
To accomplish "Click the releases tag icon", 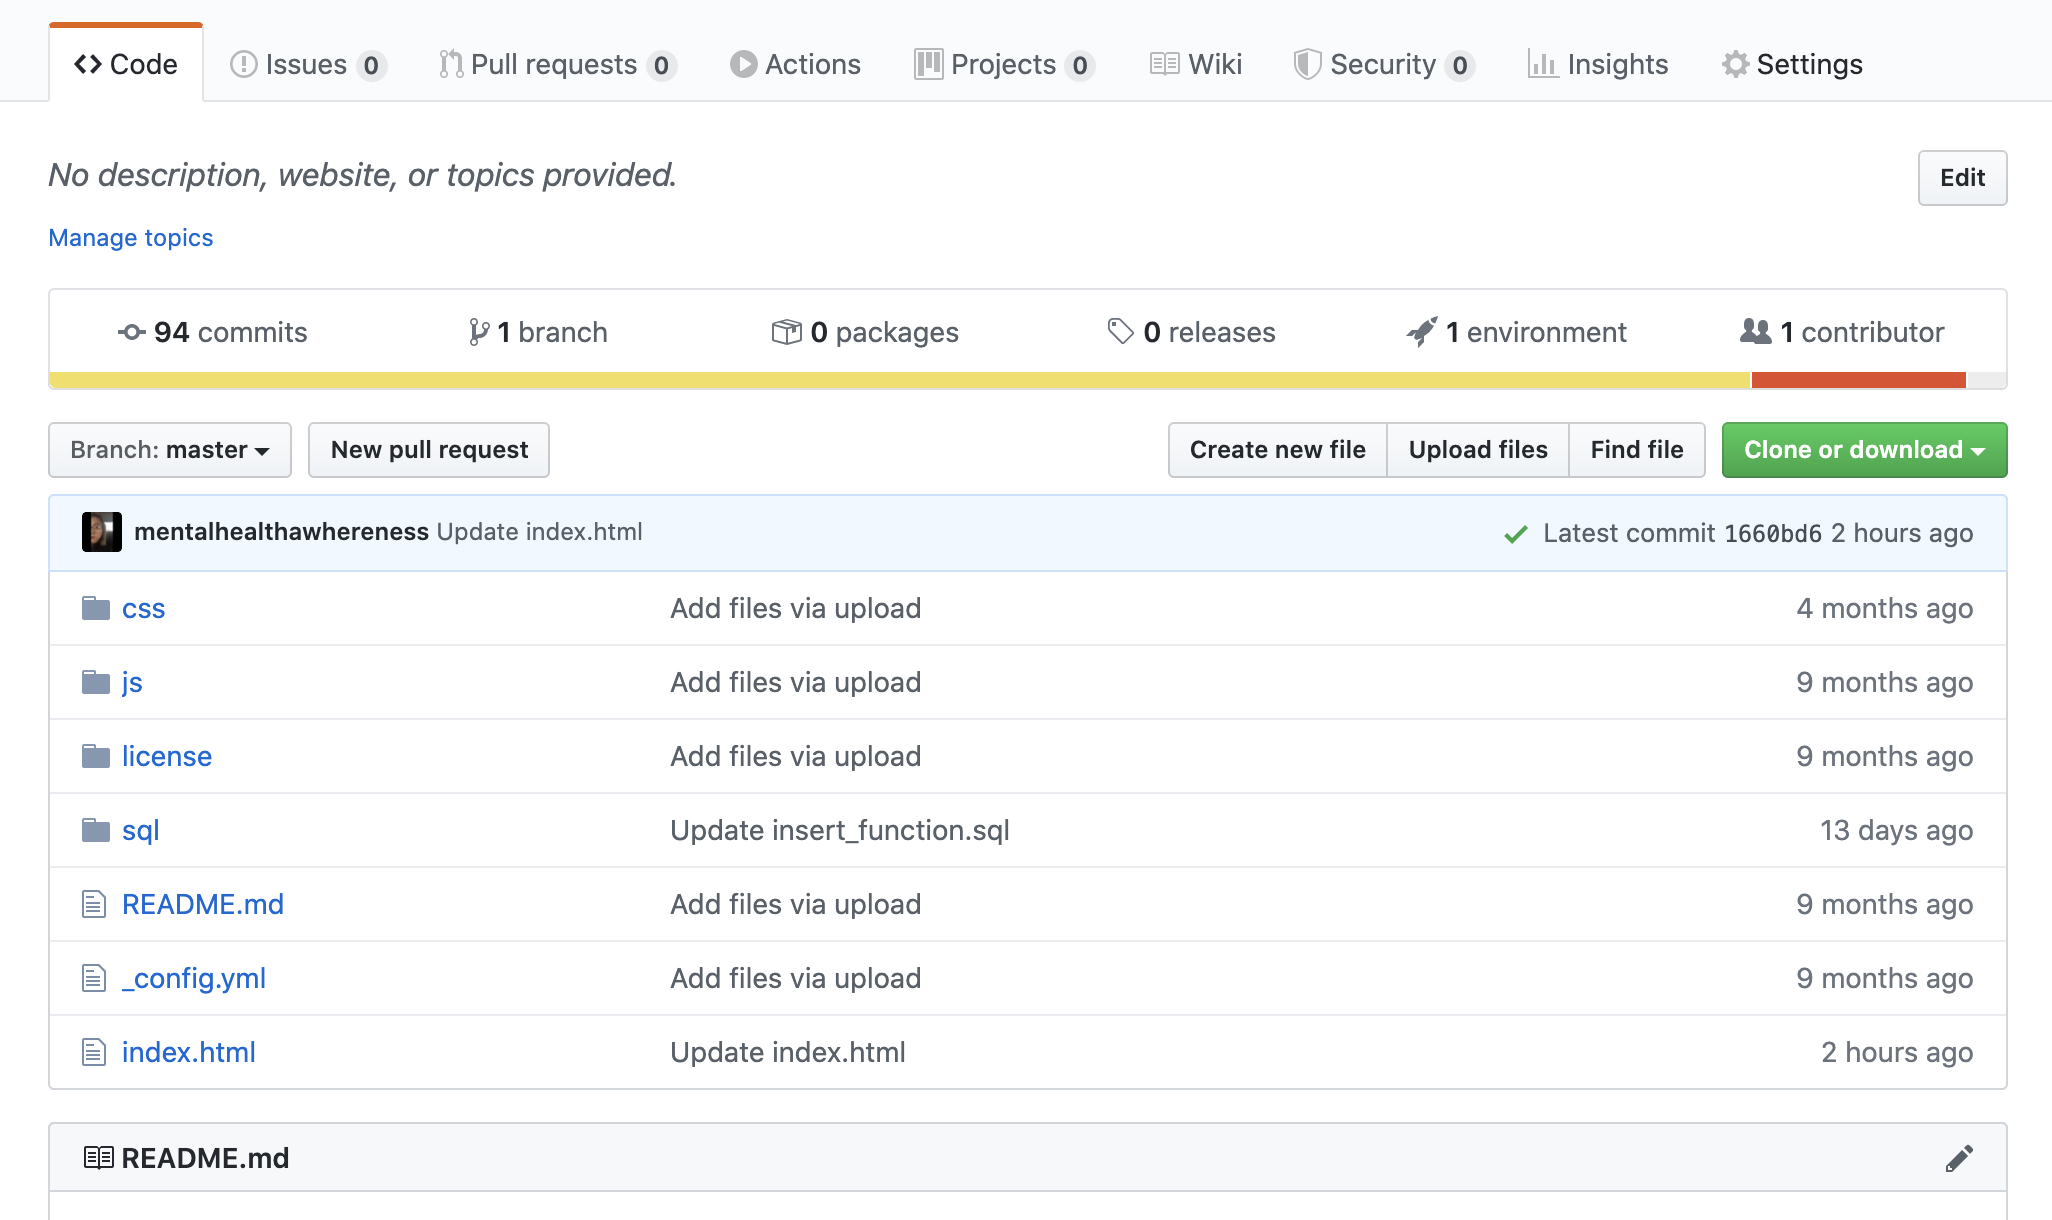I will 1120,331.
